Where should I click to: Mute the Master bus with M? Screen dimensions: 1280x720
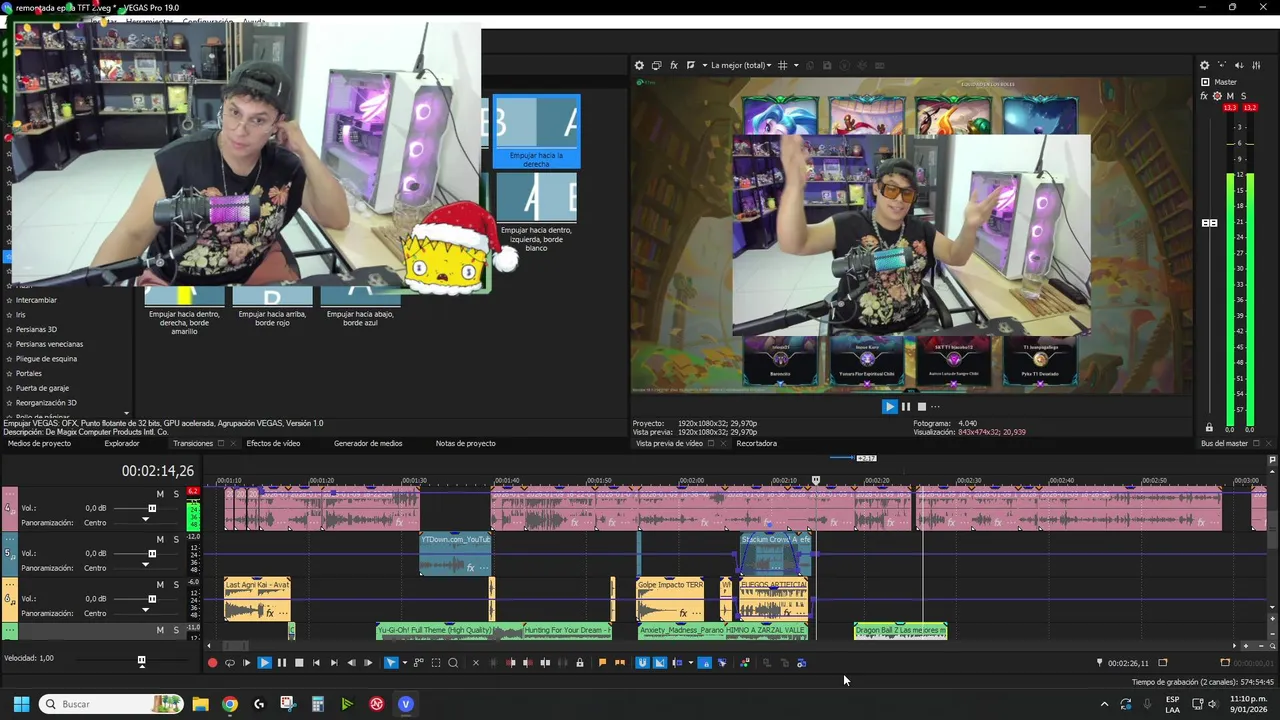1230,96
